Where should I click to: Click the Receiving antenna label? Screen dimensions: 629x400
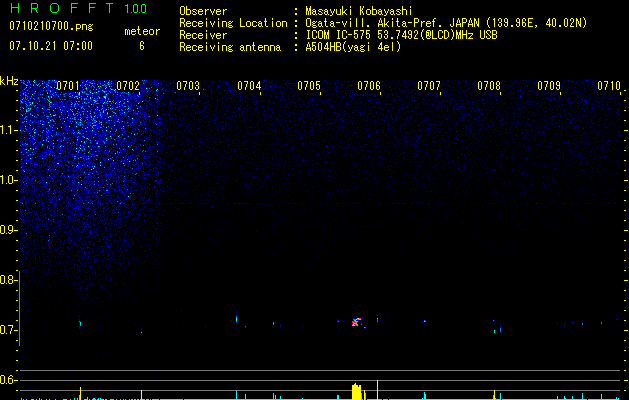230,47
